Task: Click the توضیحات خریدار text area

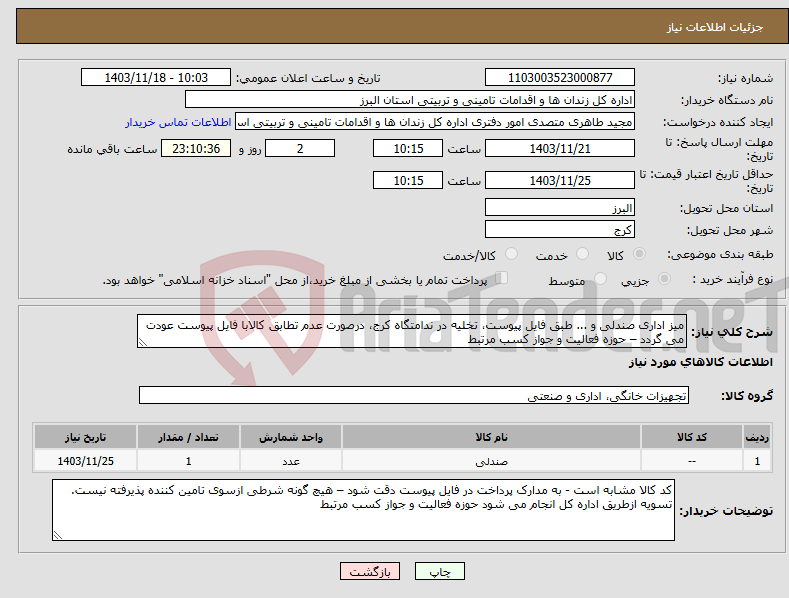Action: (363, 510)
